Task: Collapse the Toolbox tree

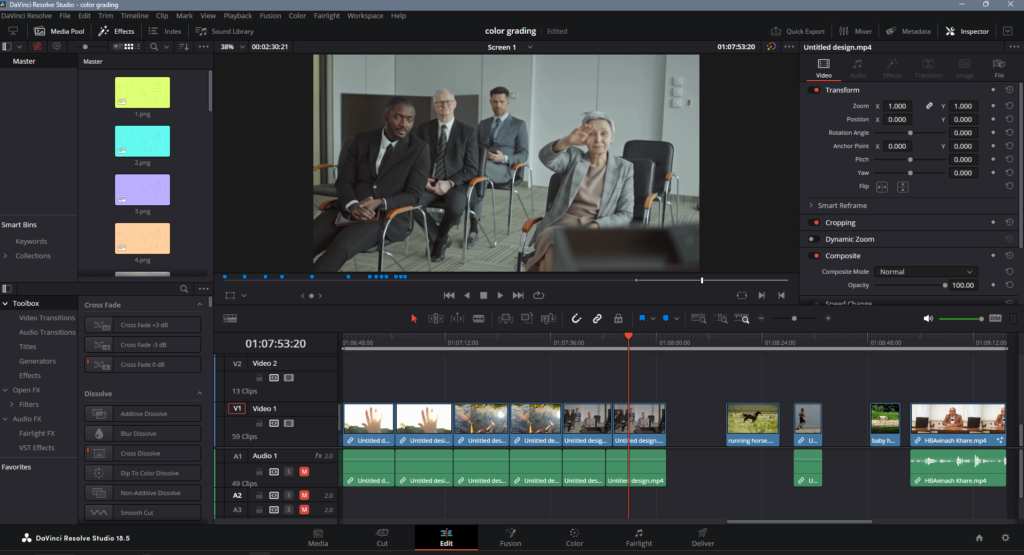Action: pos(5,304)
